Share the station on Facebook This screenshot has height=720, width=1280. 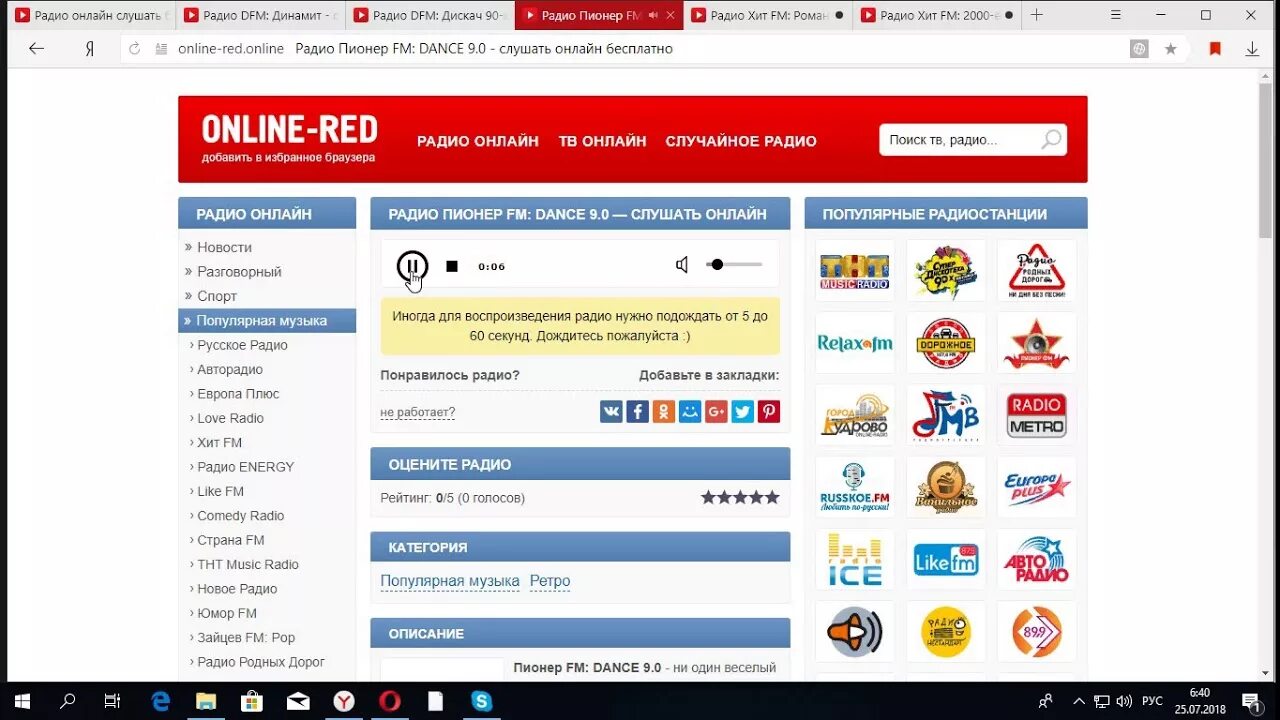[637, 411]
